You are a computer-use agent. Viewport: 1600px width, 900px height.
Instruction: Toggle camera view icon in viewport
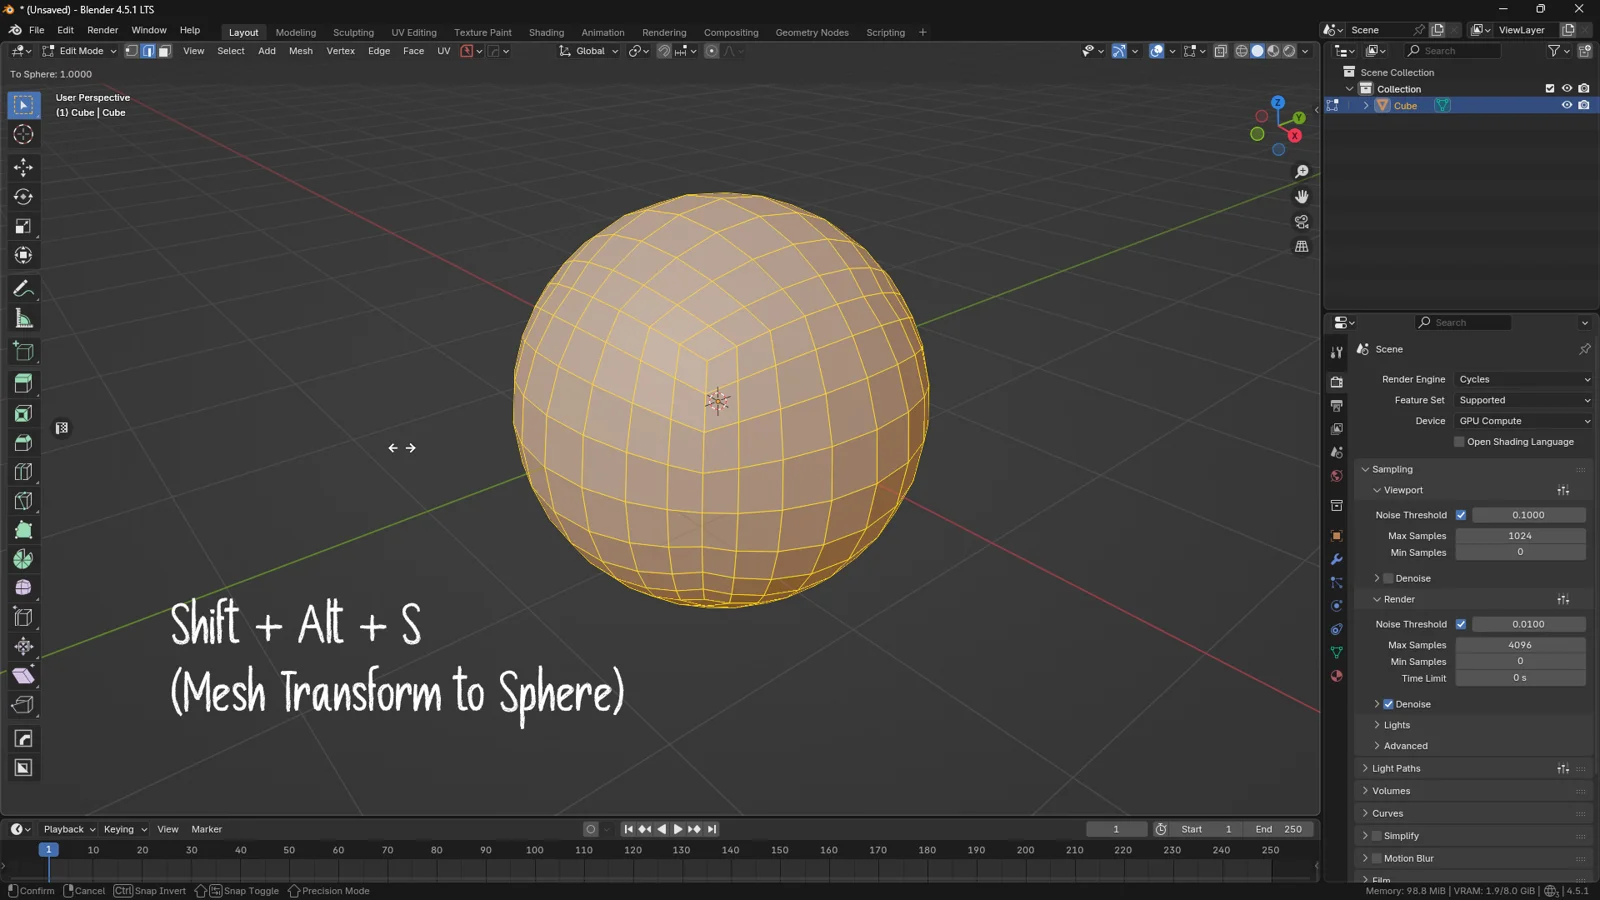coord(1301,222)
